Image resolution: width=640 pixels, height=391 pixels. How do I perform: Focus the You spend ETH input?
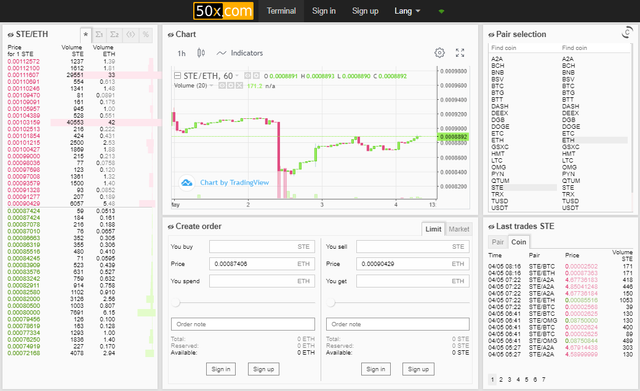click(262, 281)
